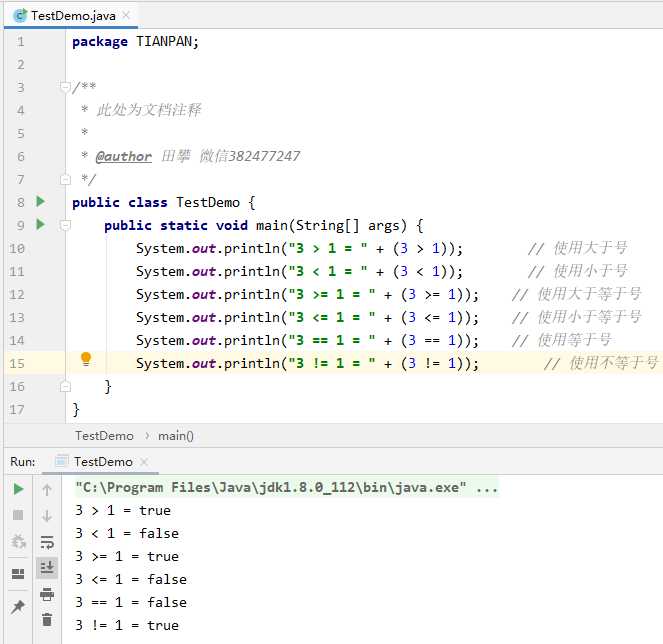Click console output '3 != 1 = true'
Image resolution: width=663 pixels, height=644 pixels.
click(x=127, y=625)
